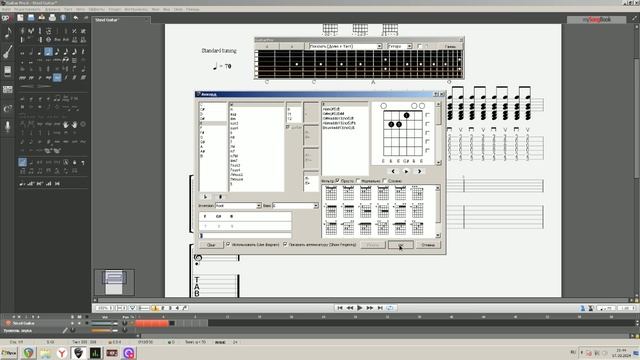The height and width of the screenshot is (360, 640).
Task: Fast-forward with the double-right-arrow transport button
Action: [x=369, y=308]
